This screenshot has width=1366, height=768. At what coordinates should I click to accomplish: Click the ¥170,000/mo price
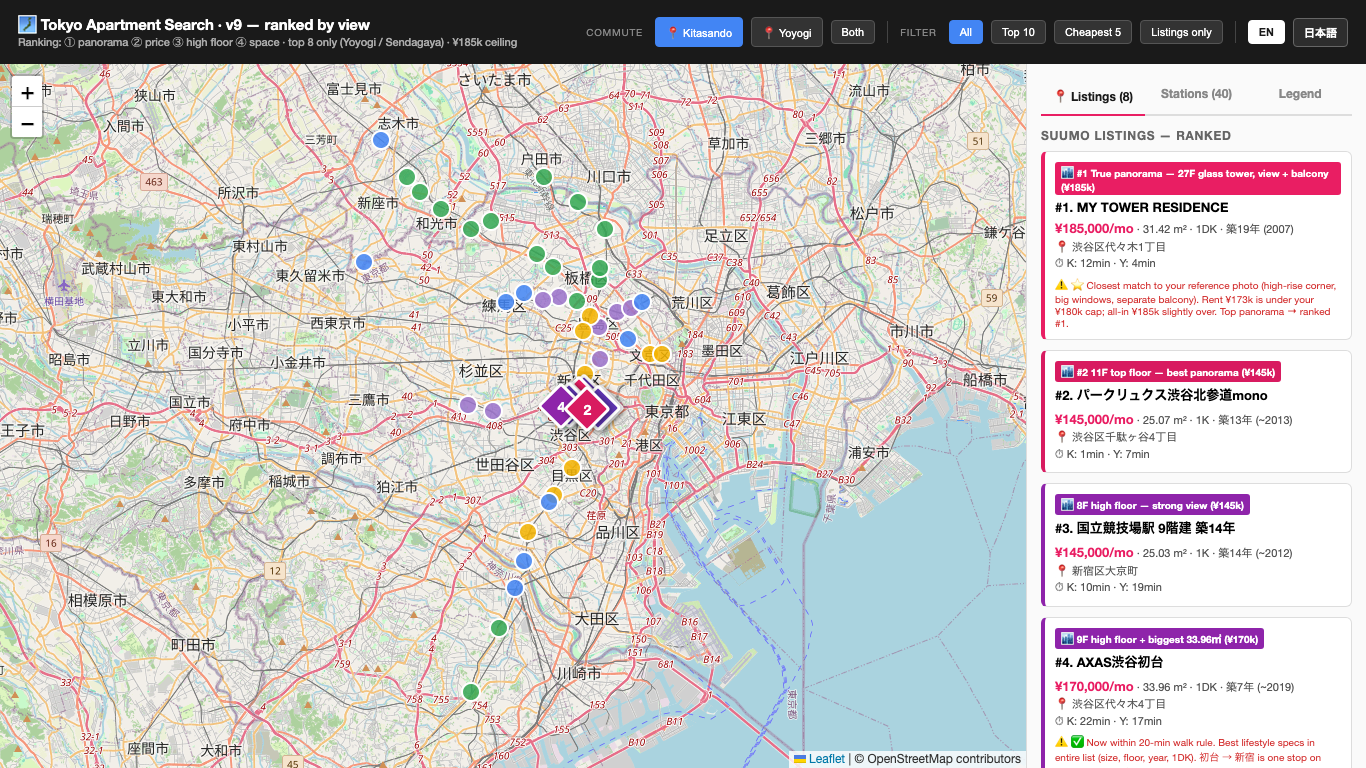pyautogui.click(x=1094, y=686)
